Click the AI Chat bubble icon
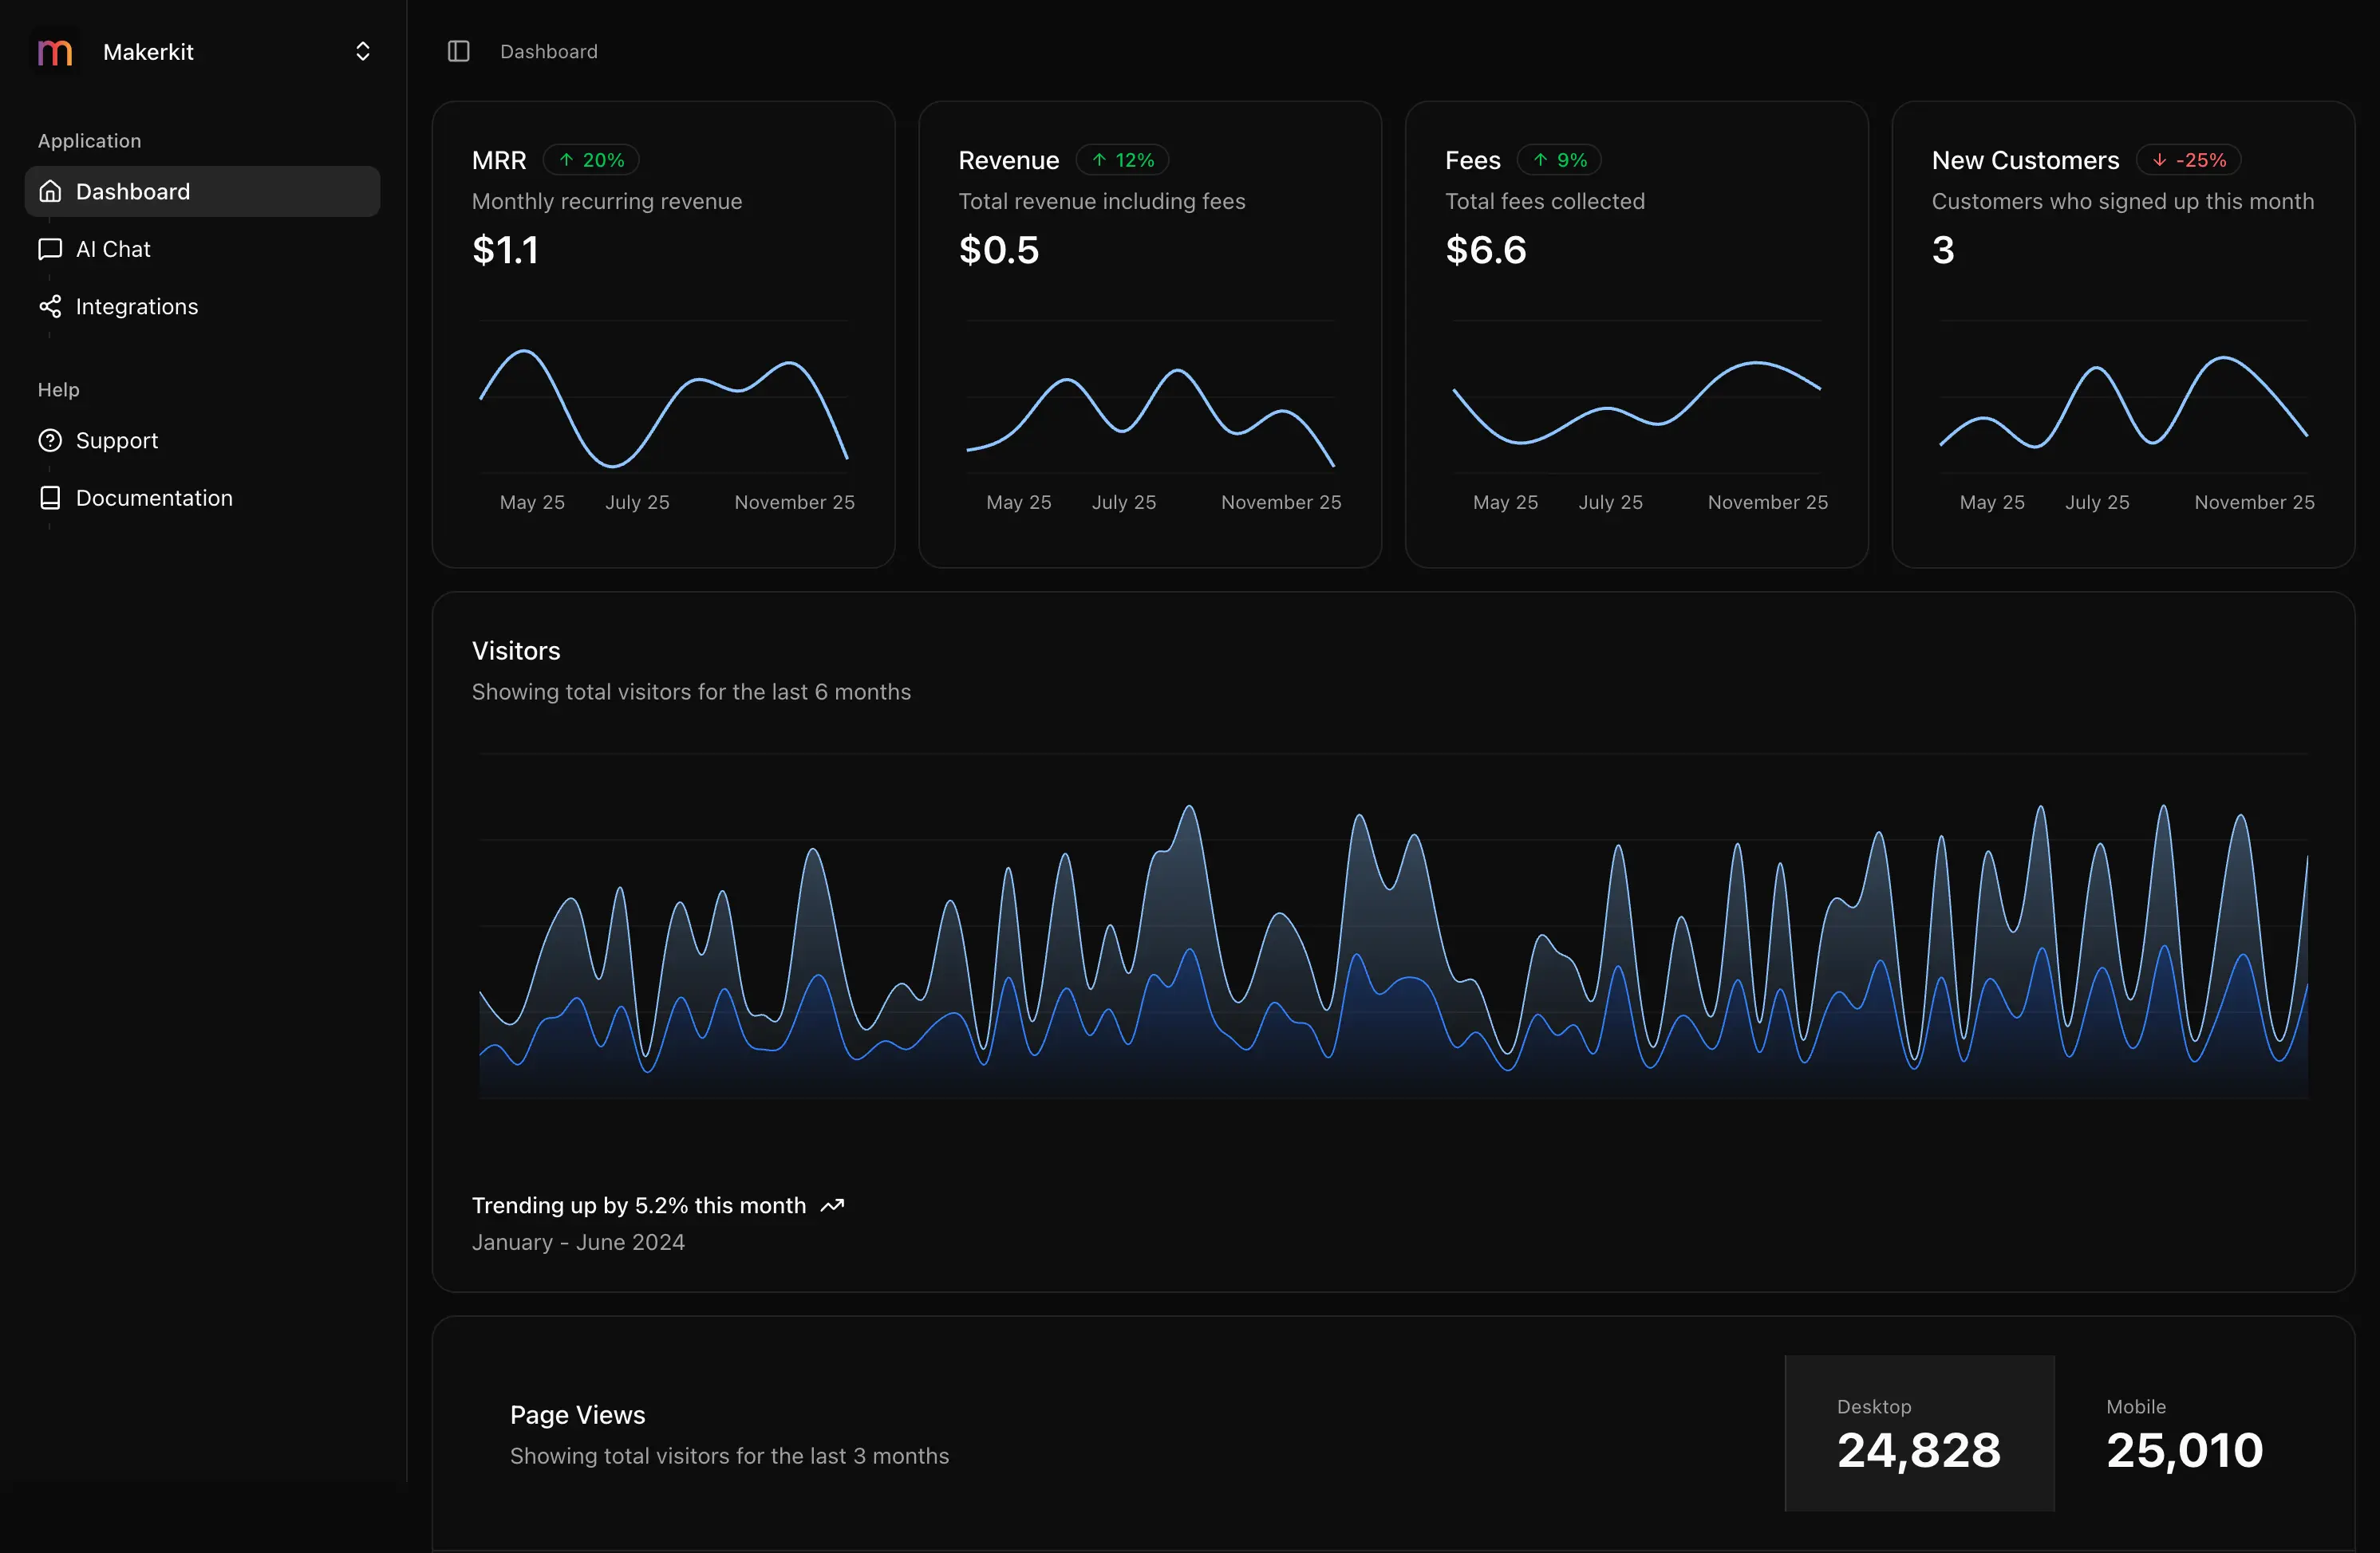 pos(50,248)
